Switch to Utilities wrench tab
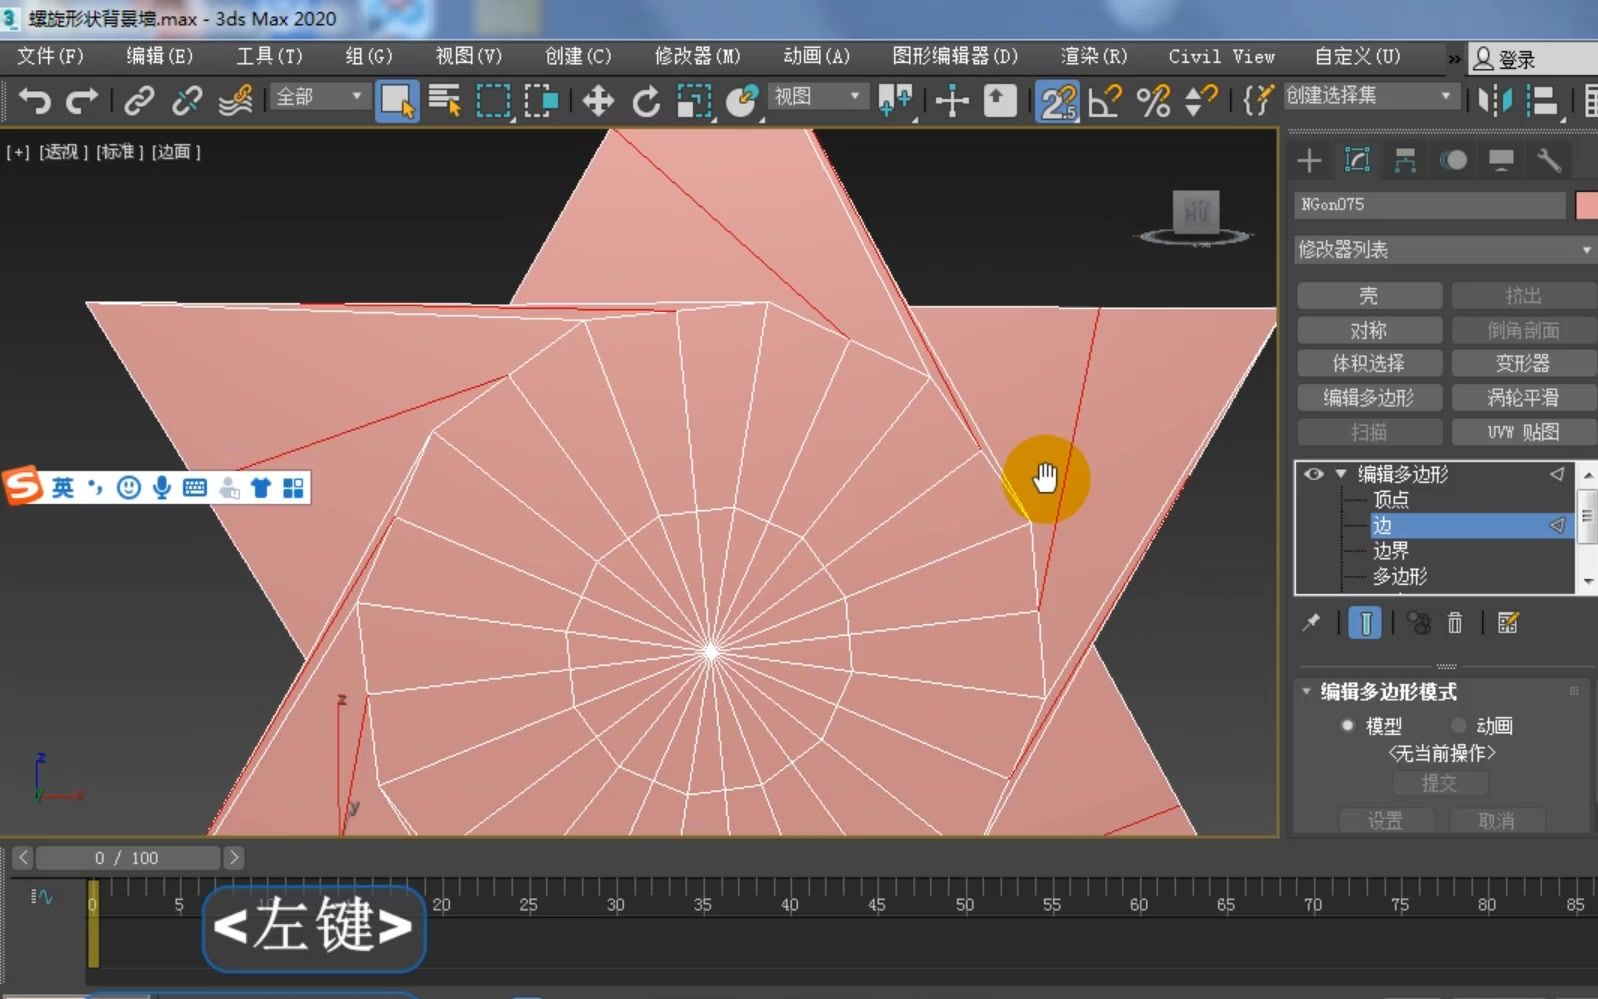 1549,160
